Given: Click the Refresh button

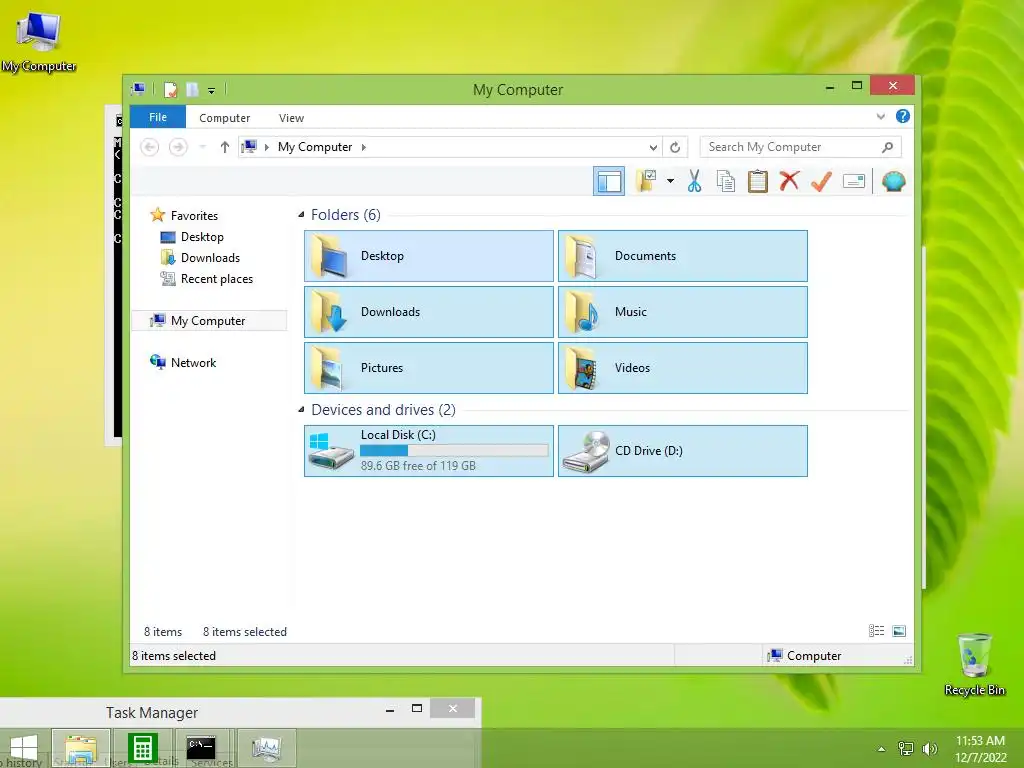Looking at the screenshot, I should click(675, 147).
